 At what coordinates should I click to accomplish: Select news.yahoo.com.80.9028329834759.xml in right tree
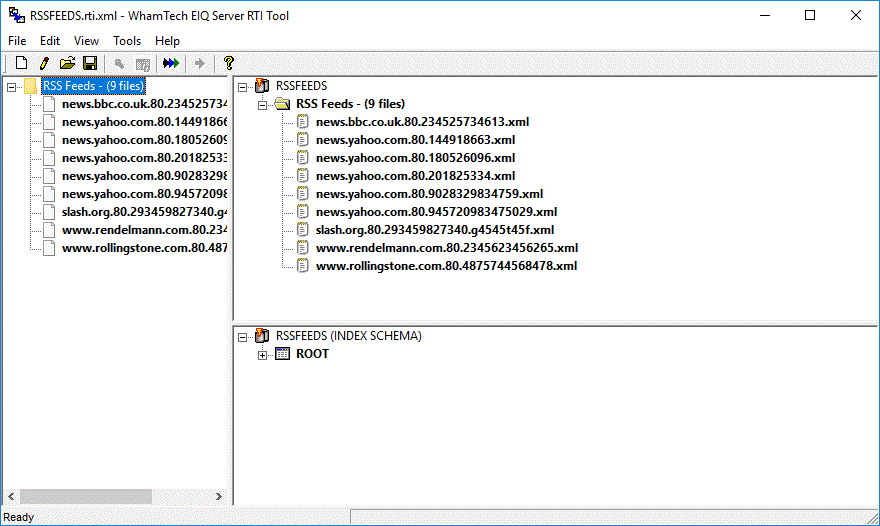[x=429, y=193]
